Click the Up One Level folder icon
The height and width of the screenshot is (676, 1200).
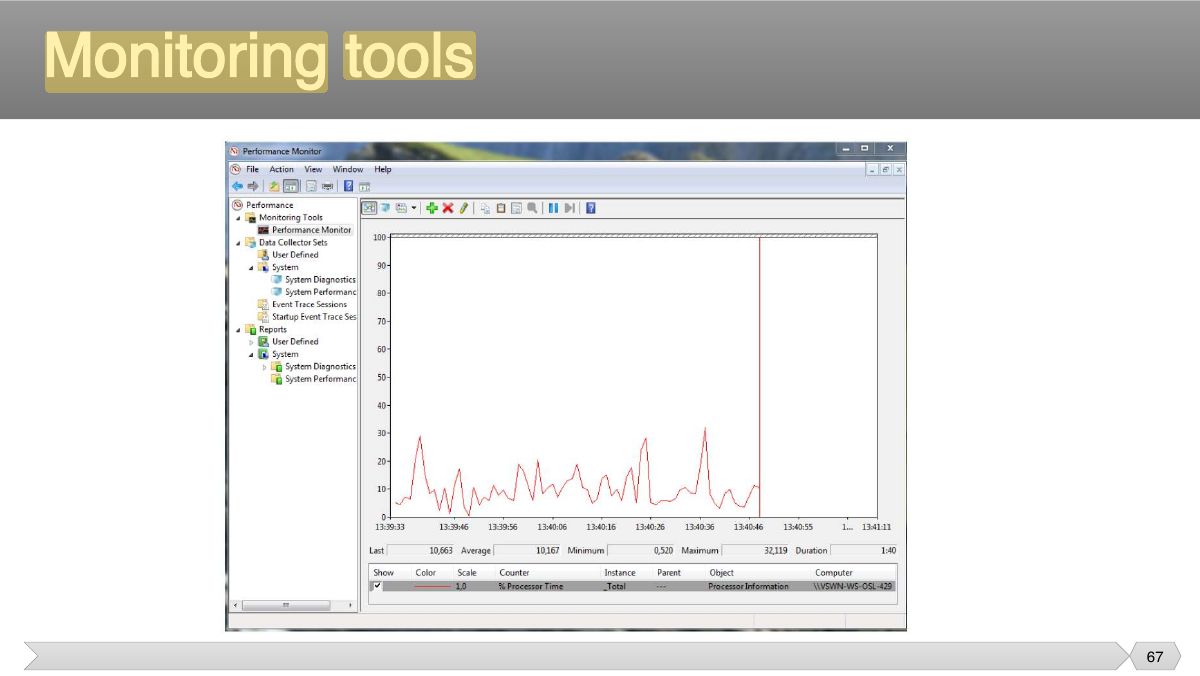tap(274, 186)
